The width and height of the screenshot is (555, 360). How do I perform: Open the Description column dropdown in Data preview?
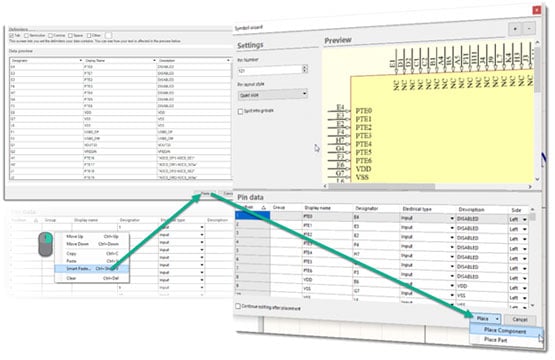pos(228,61)
